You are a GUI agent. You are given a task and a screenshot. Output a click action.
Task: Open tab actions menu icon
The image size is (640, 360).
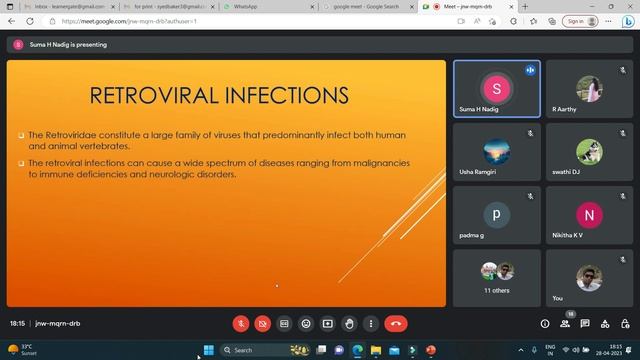10,7
